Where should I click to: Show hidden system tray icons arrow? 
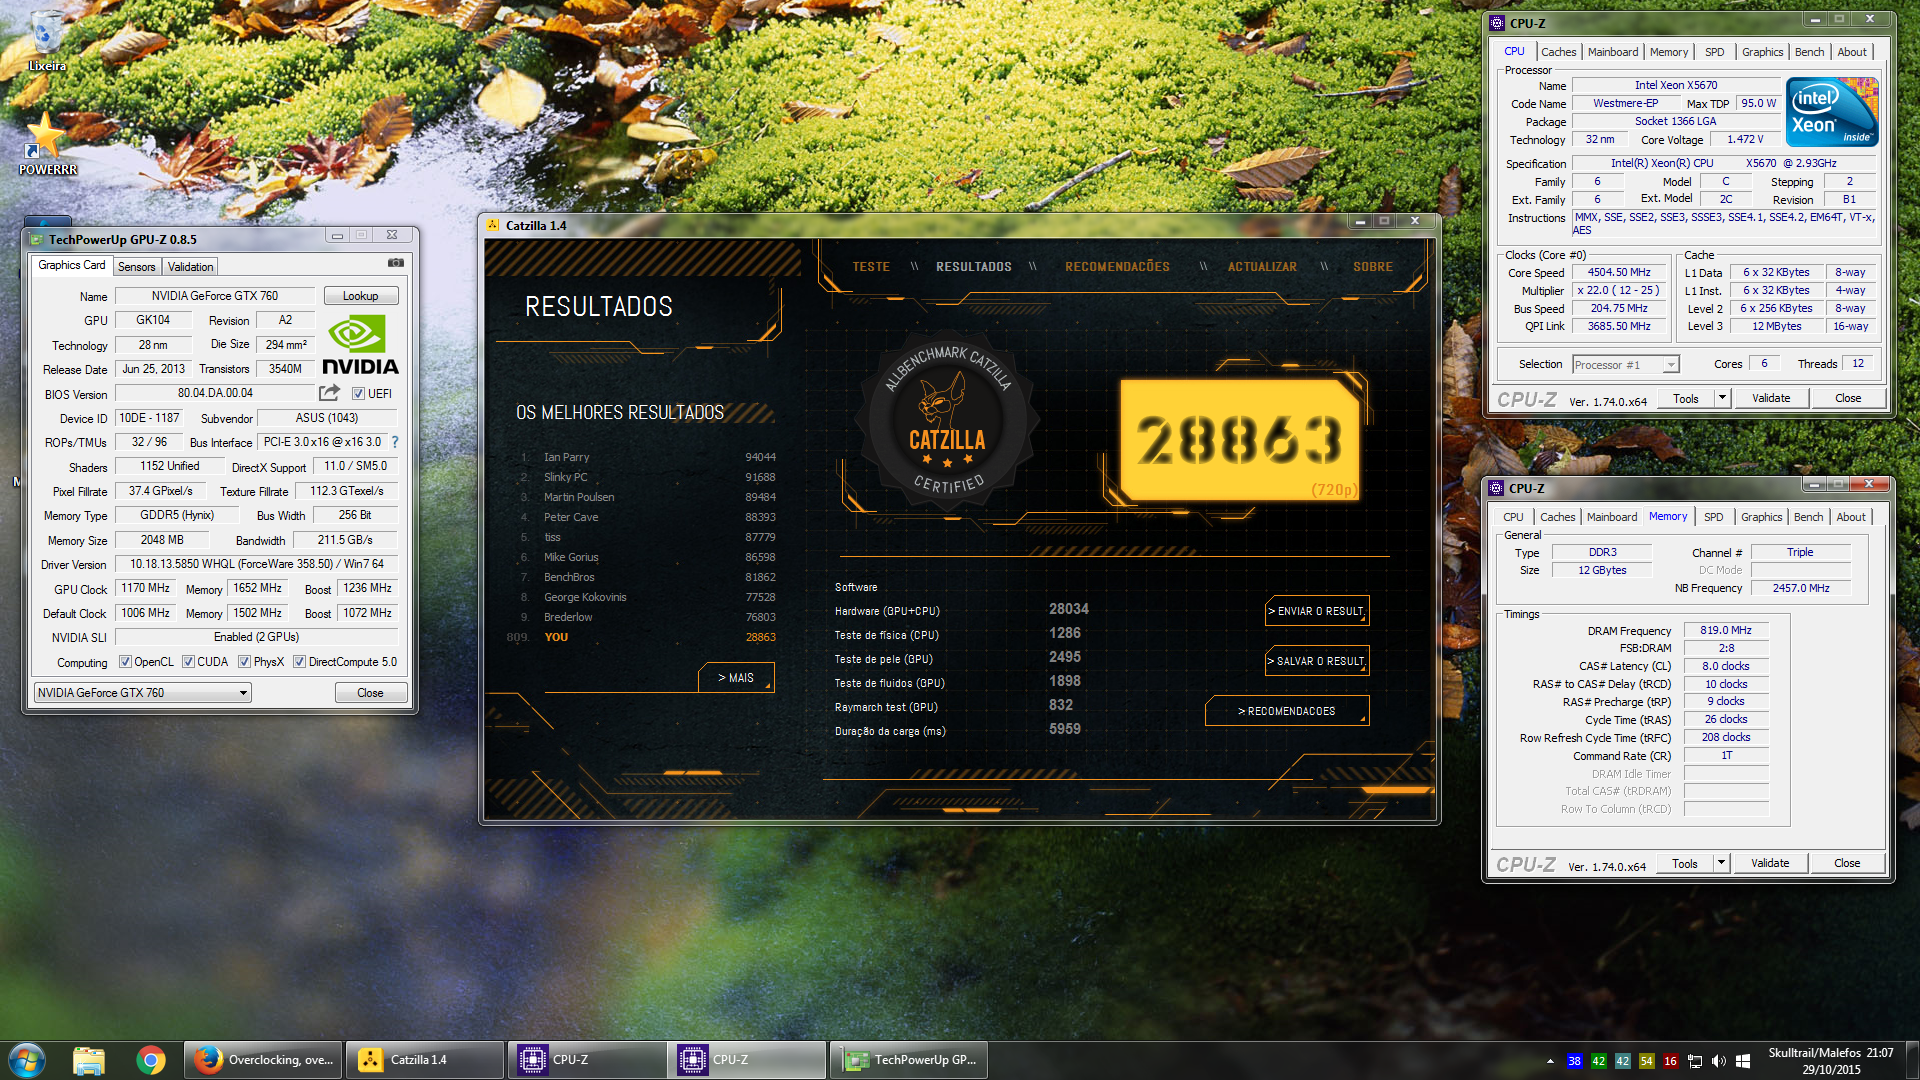click(x=1550, y=1061)
